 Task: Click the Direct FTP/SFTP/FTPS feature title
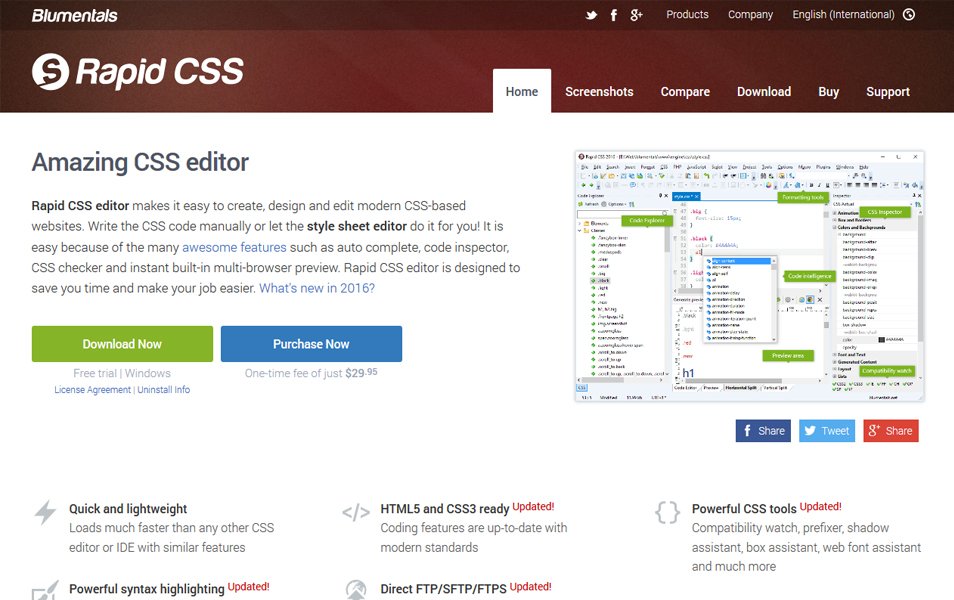pos(444,589)
